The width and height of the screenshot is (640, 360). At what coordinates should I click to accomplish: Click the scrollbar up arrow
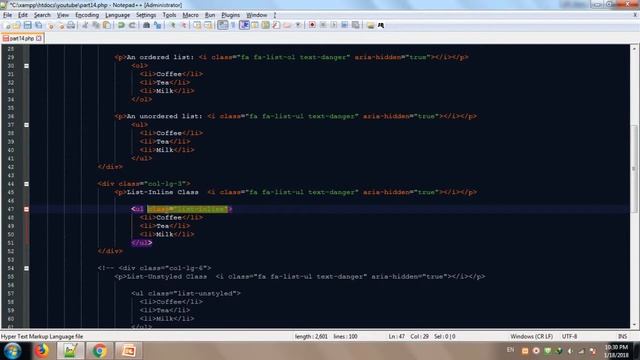(x=634, y=49)
